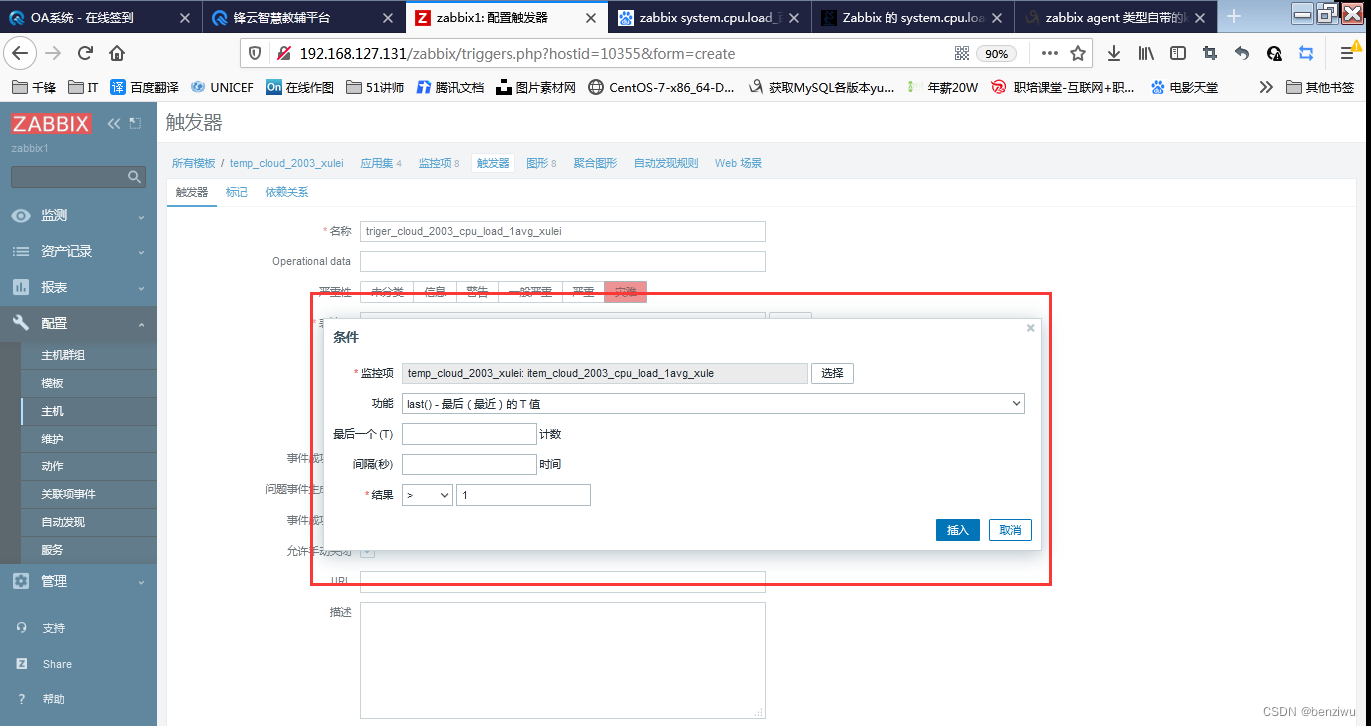Open the 所有模板 breadcrumb link
This screenshot has height=726, width=1371.
pos(193,163)
